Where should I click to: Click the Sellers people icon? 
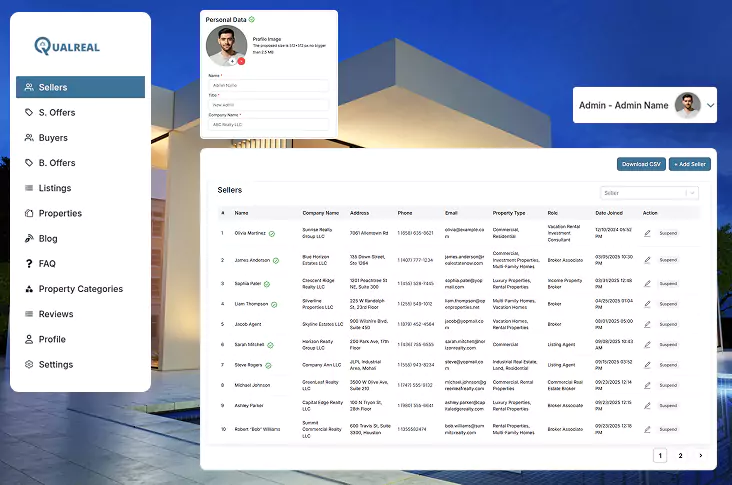point(29,87)
